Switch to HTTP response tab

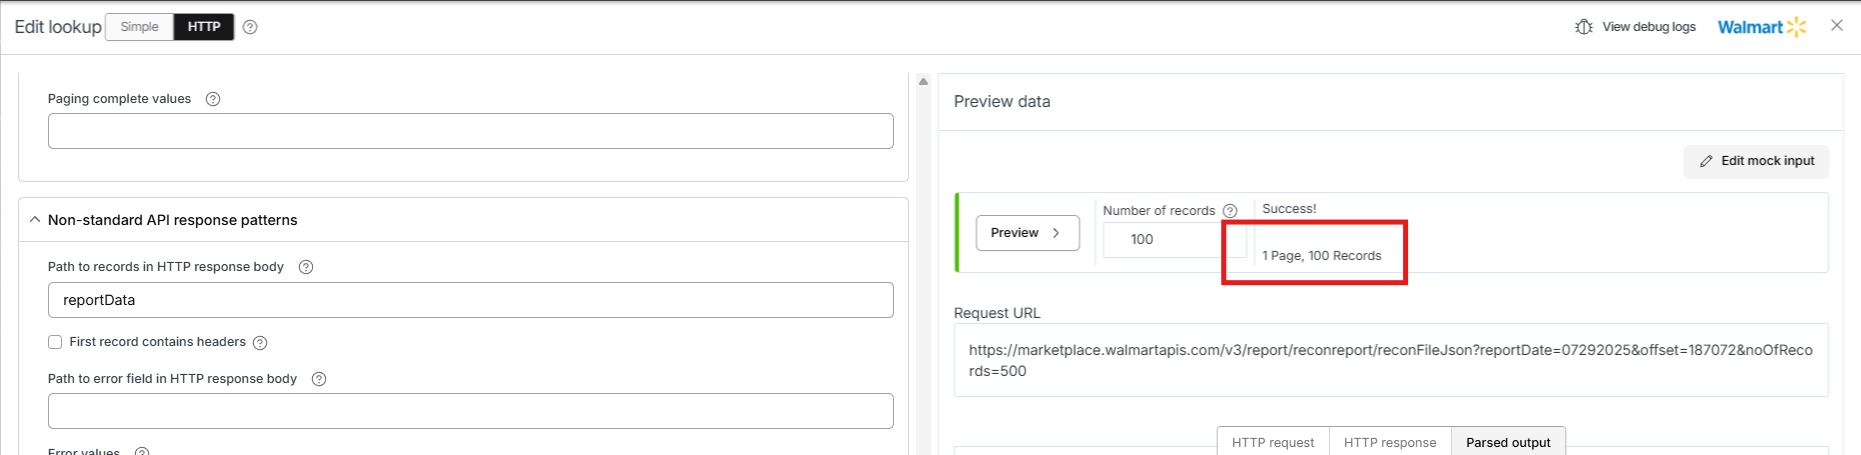(x=1390, y=442)
